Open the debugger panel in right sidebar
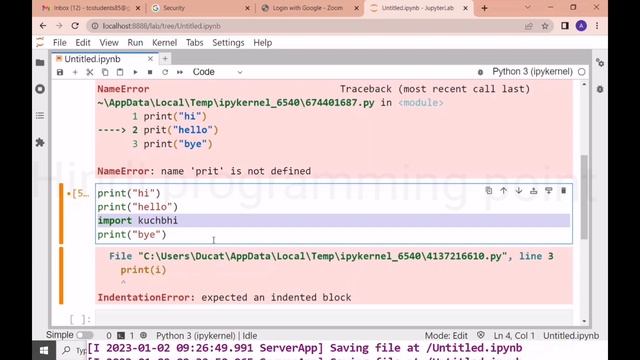 tap(600, 89)
